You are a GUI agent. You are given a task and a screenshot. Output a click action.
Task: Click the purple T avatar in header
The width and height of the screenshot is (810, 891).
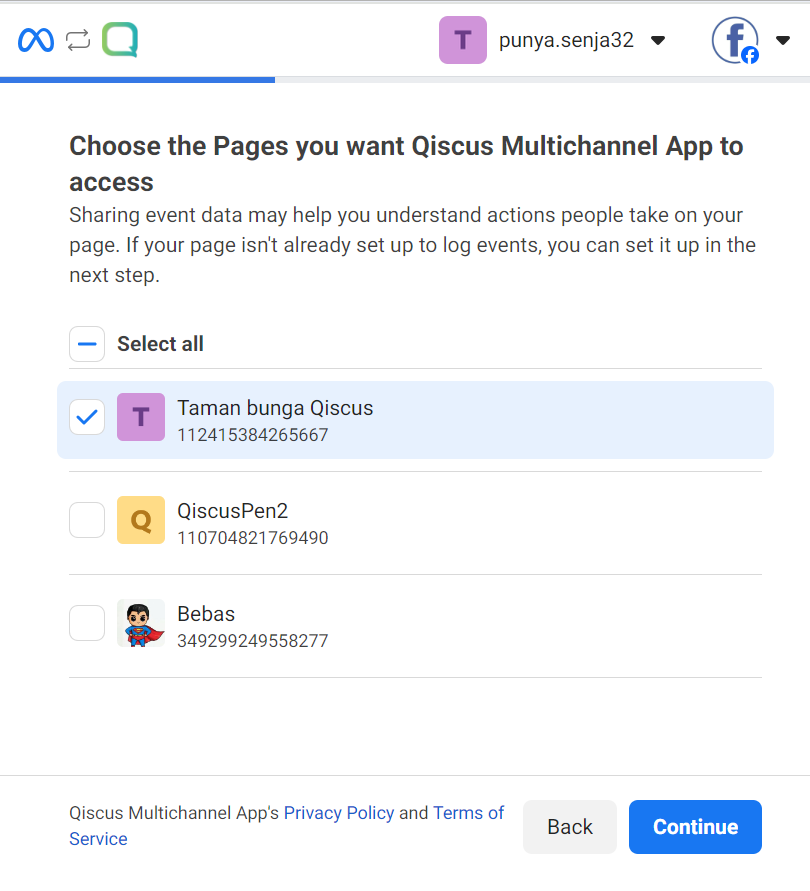[x=463, y=40]
